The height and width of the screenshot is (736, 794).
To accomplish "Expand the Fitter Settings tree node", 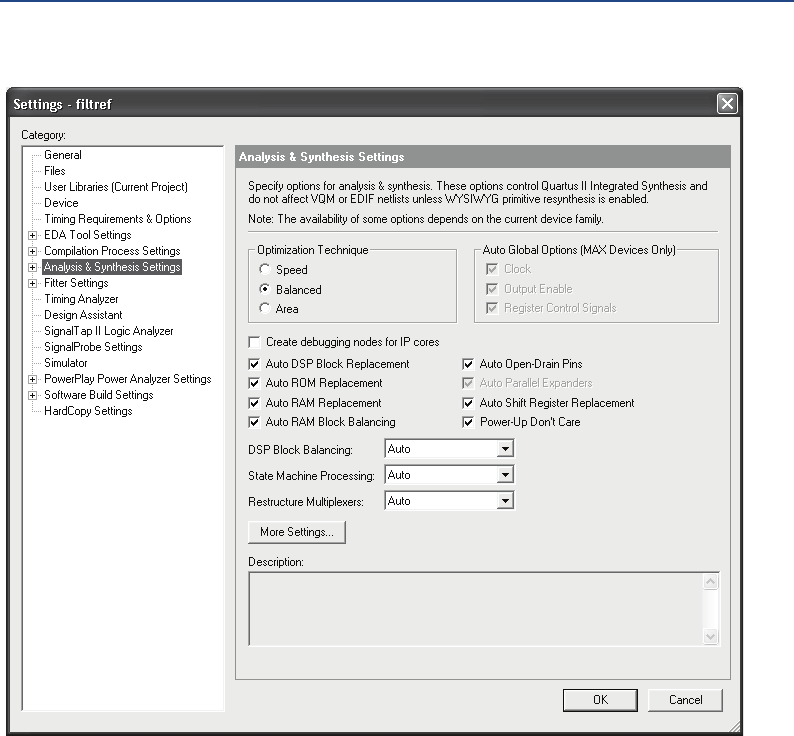I will (x=33, y=283).
